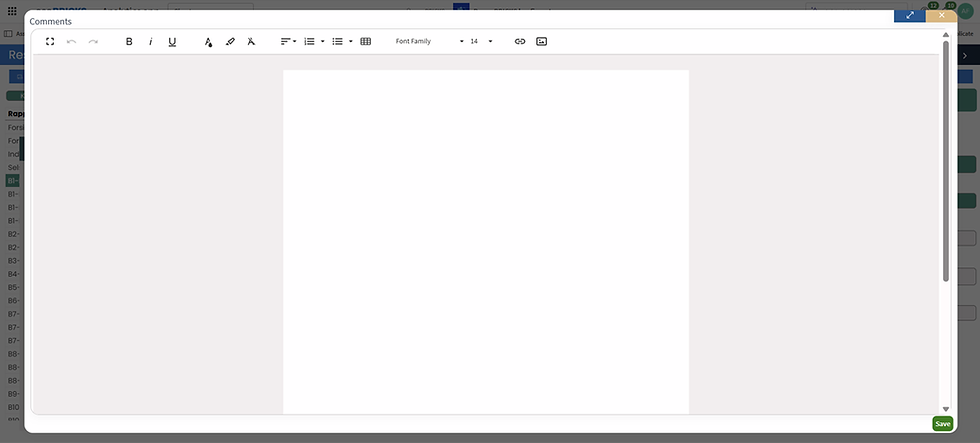Open the Font Family dropdown
This screenshot has height=443, width=980.
[429, 41]
